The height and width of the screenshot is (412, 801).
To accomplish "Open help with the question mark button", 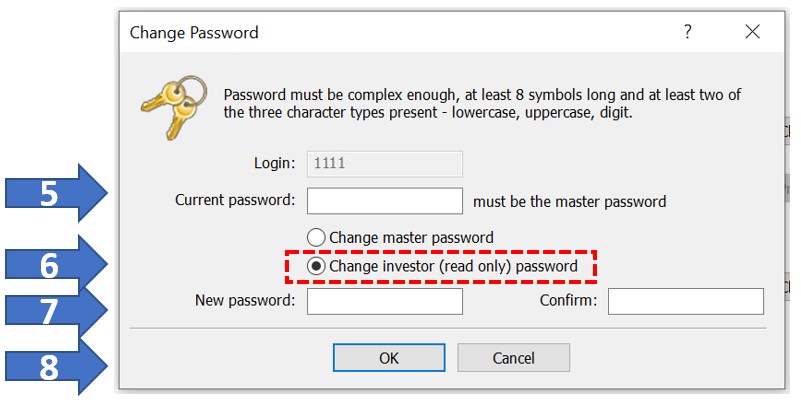I will click(x=688, y=32).
